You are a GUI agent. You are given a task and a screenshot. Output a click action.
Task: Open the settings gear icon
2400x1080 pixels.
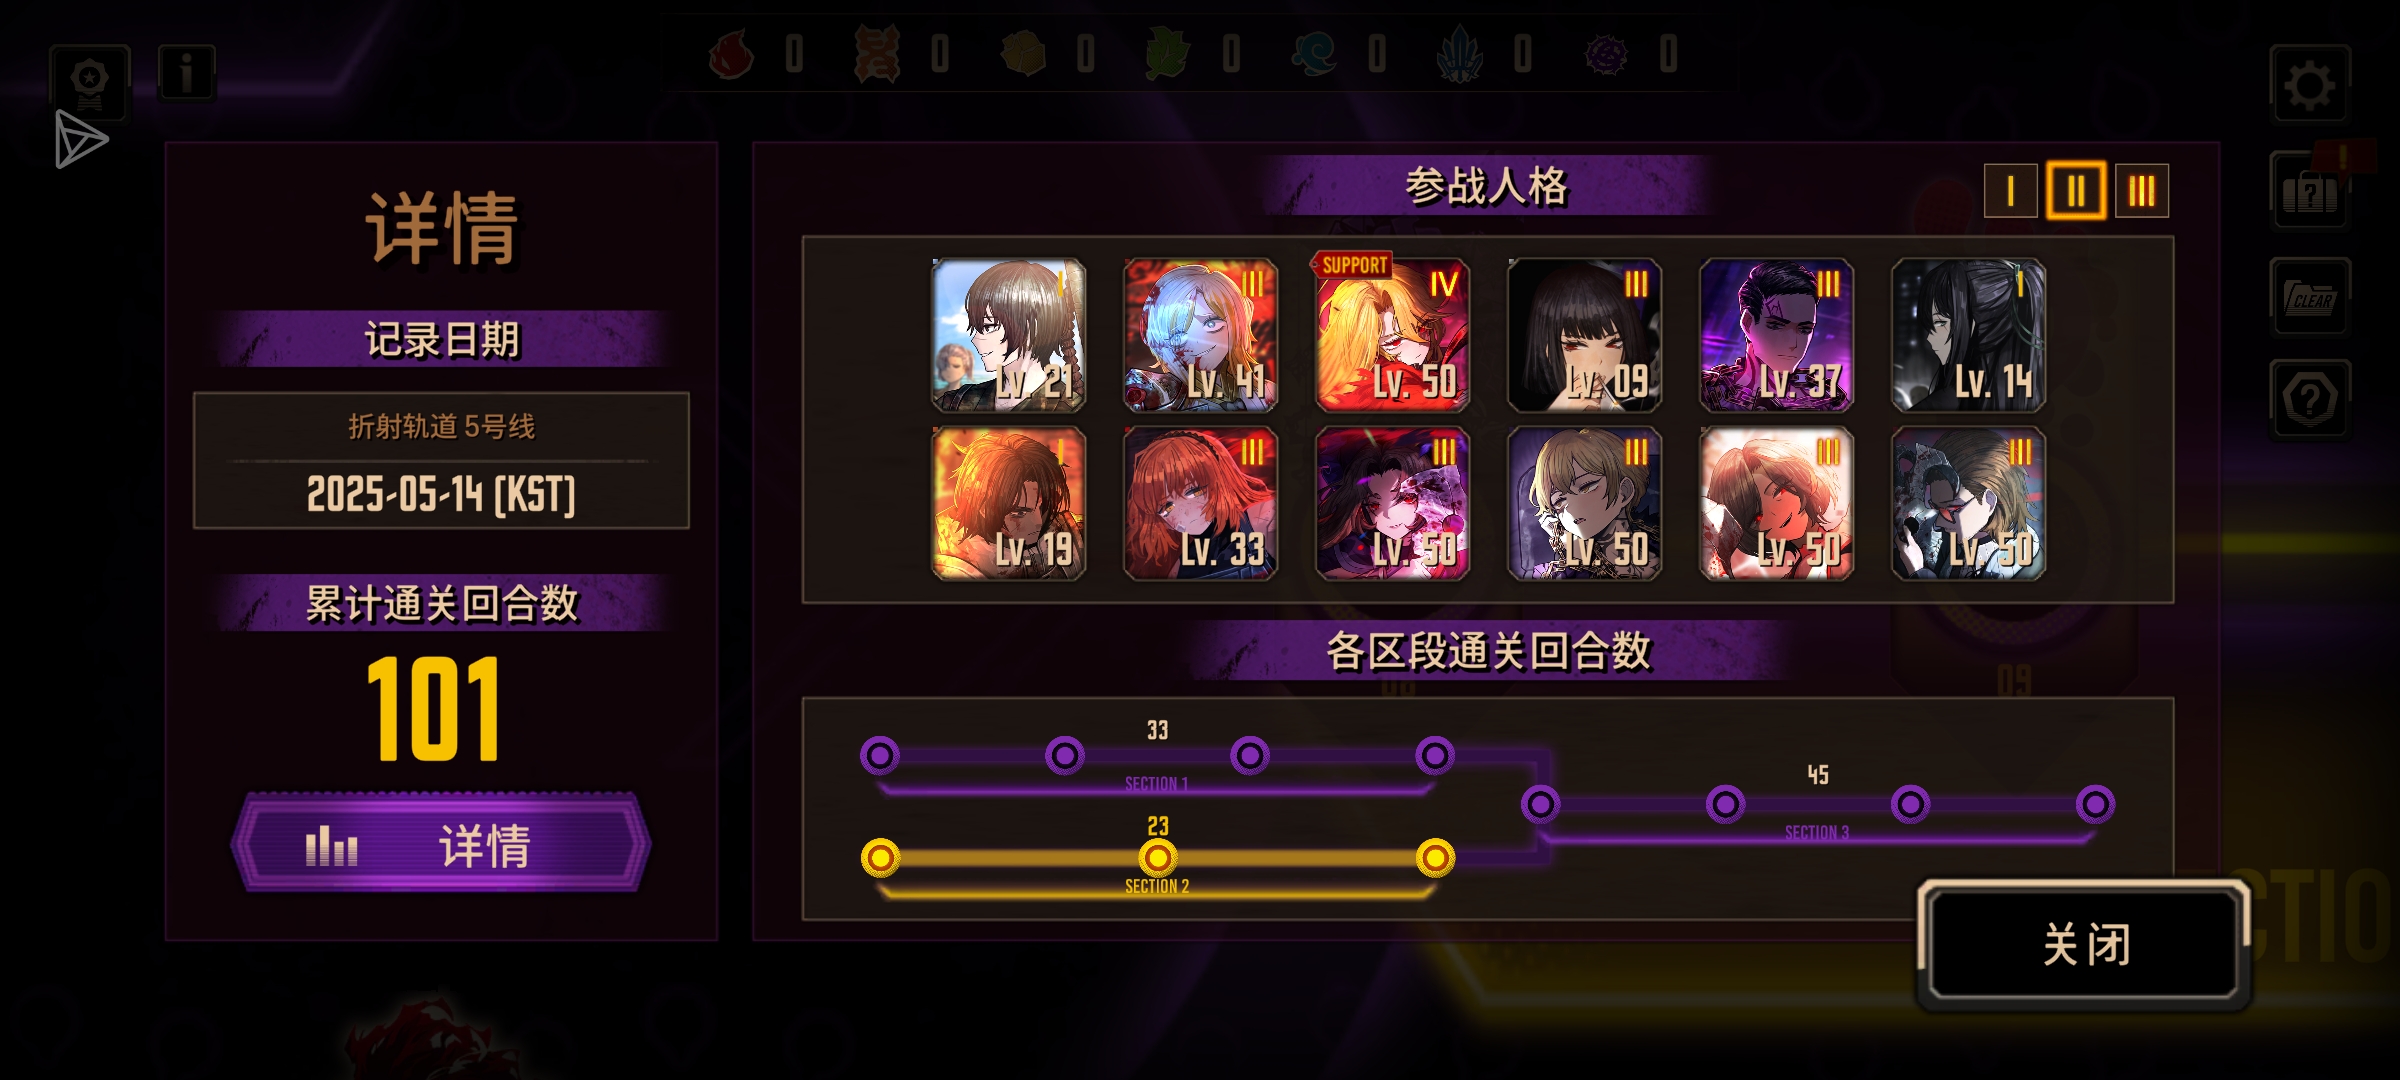point(2309,85)
